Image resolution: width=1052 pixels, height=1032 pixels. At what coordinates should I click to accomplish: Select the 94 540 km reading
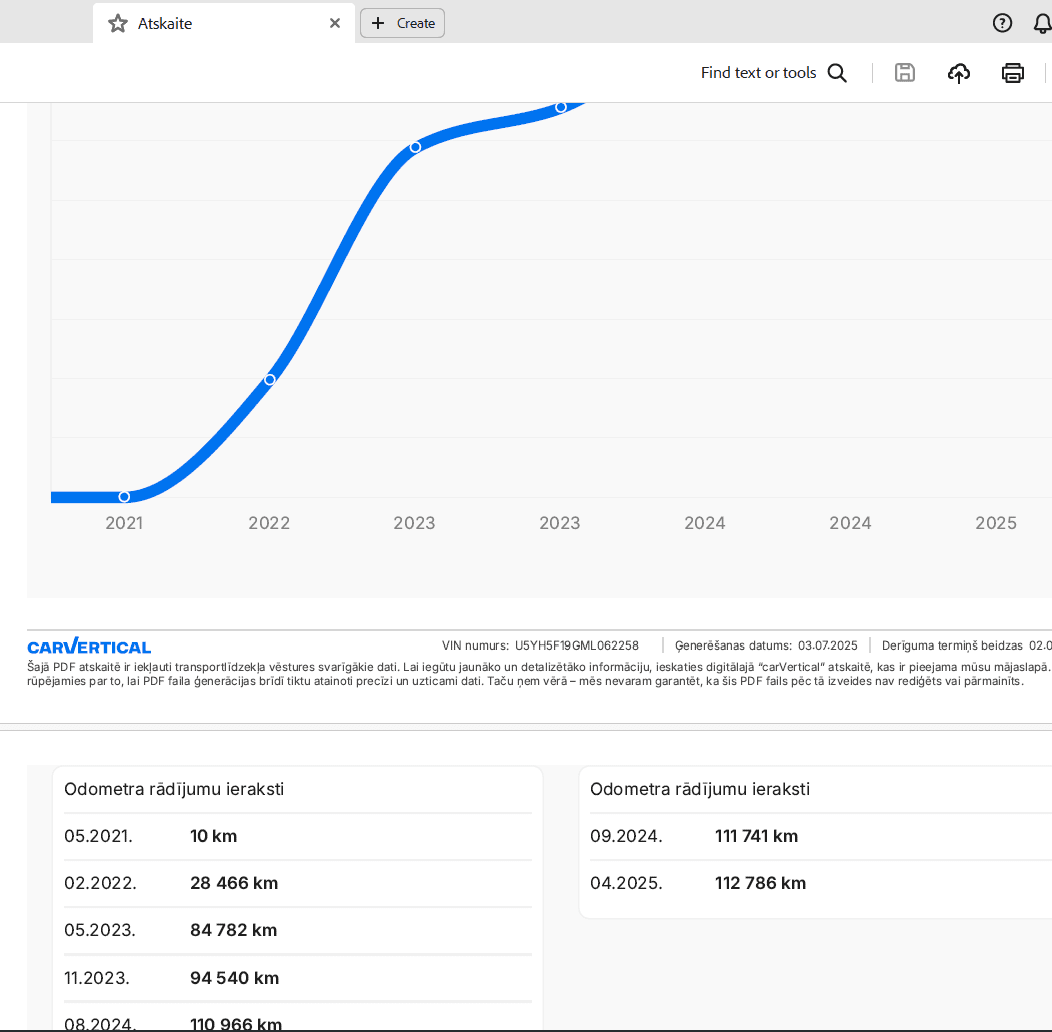tap(234, 978)
